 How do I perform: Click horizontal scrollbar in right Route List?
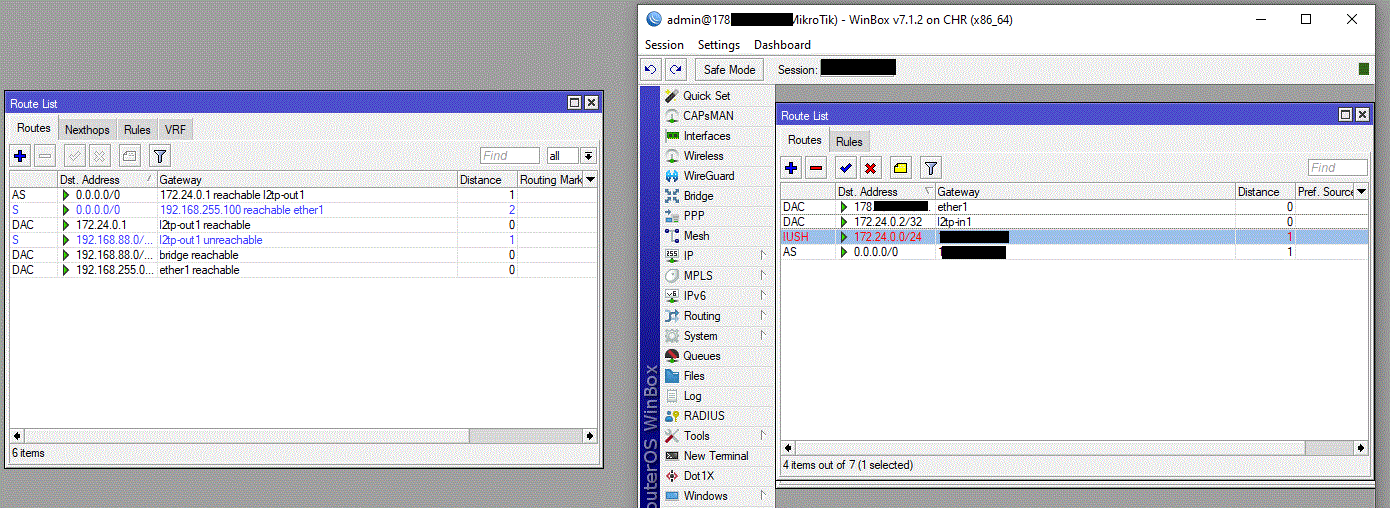(x=1075, y=448)
